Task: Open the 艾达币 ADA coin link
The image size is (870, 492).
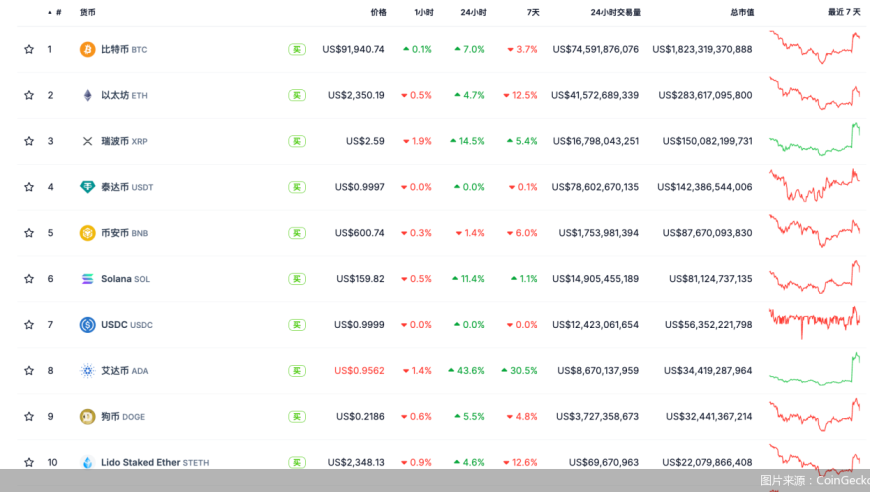Action: 125,371
